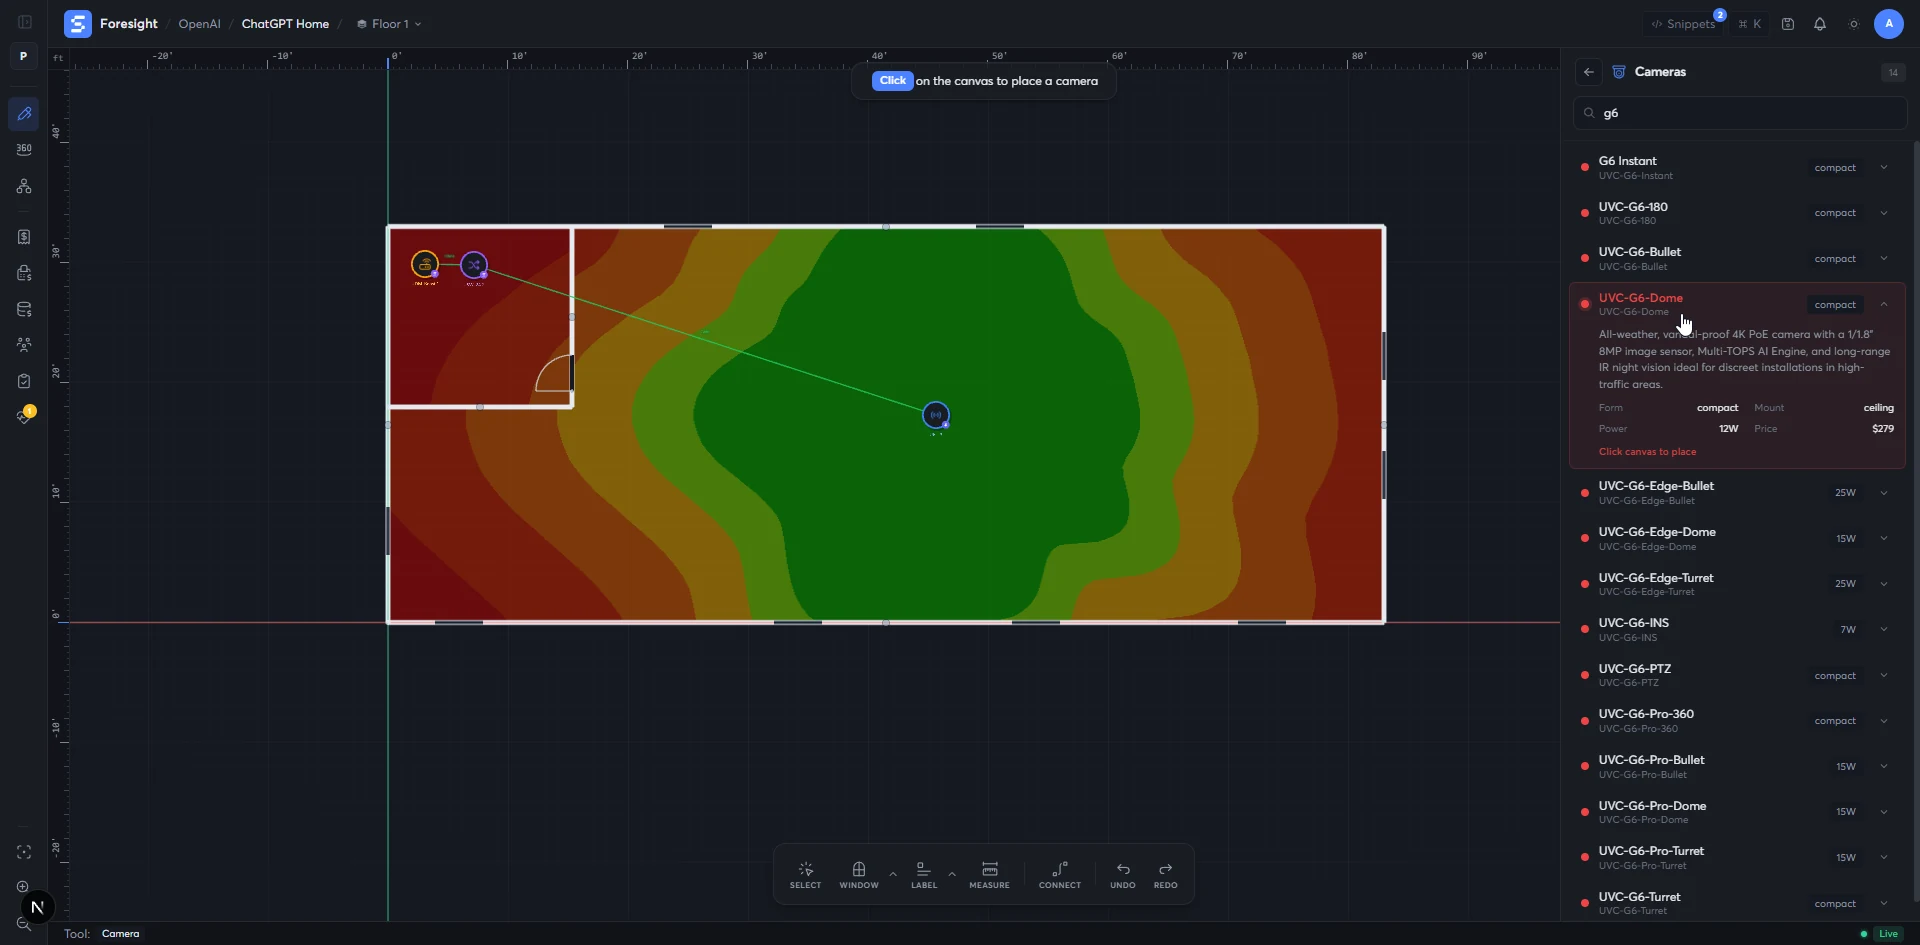
Task: Expand the UVC-G6-Edge-Turret camera details
Action: pos(1884,584)
